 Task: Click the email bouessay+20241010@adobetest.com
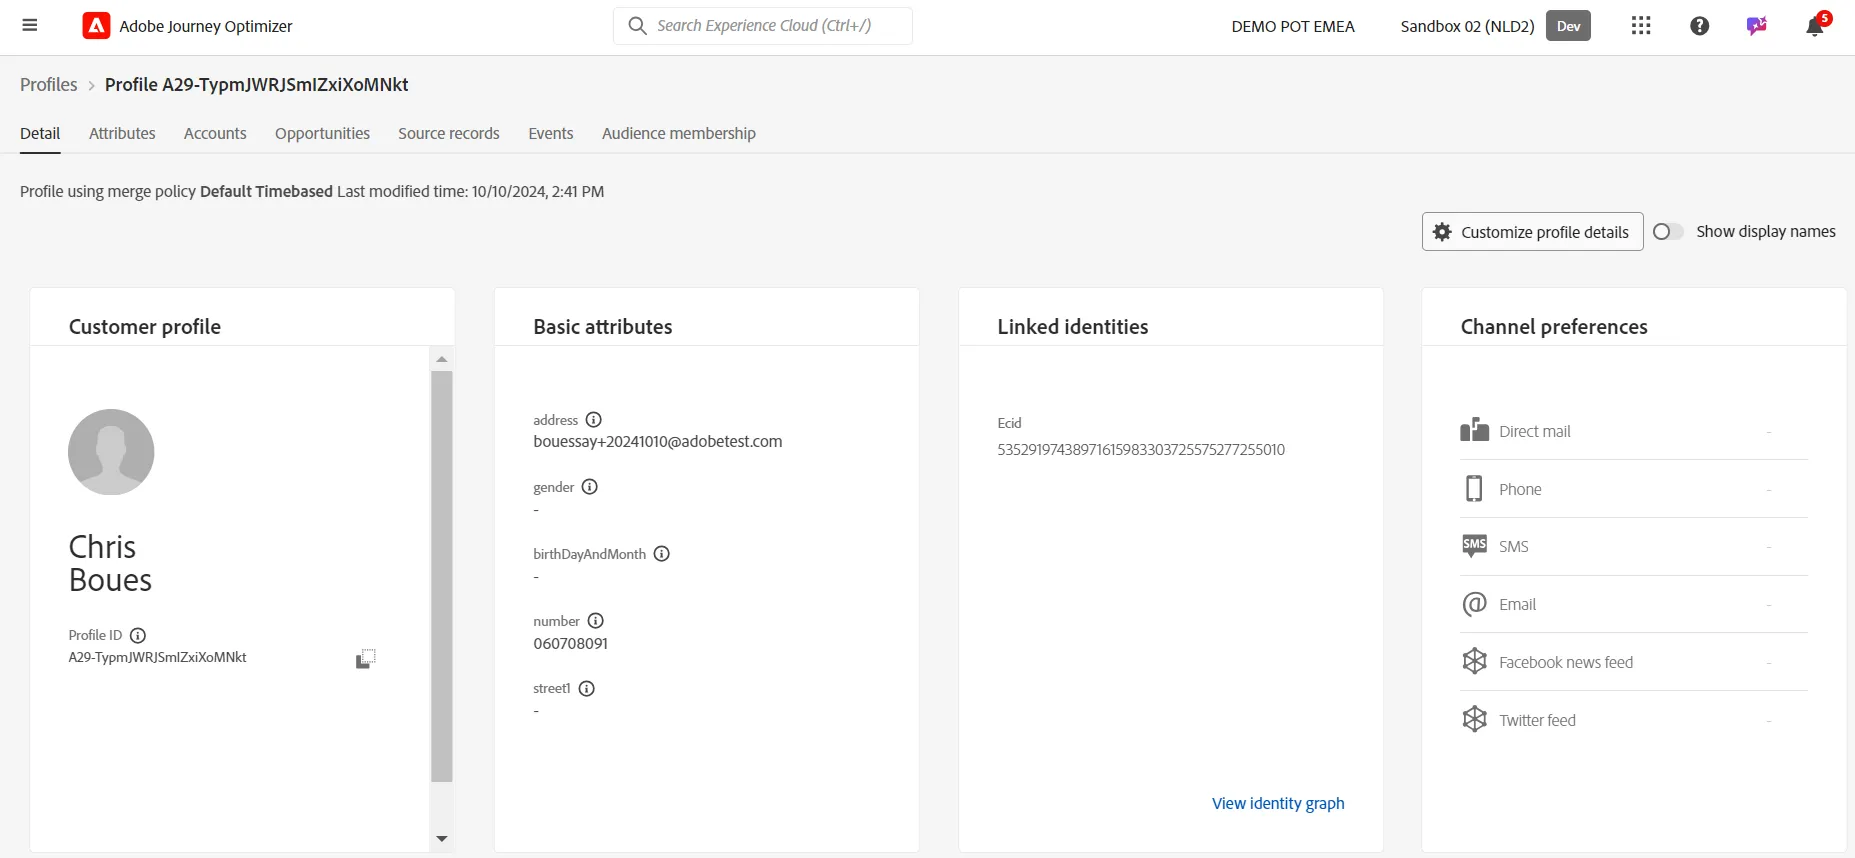pos(658,442)
